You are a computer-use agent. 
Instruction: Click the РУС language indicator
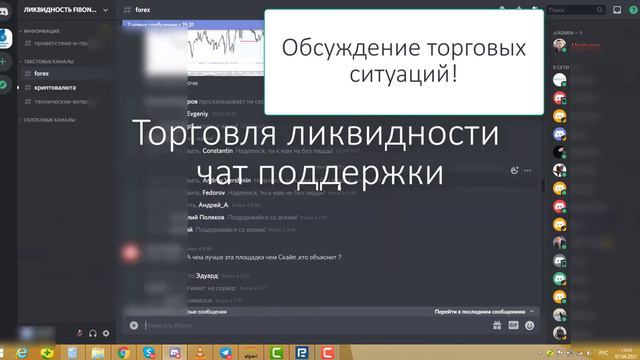[603, 353]
